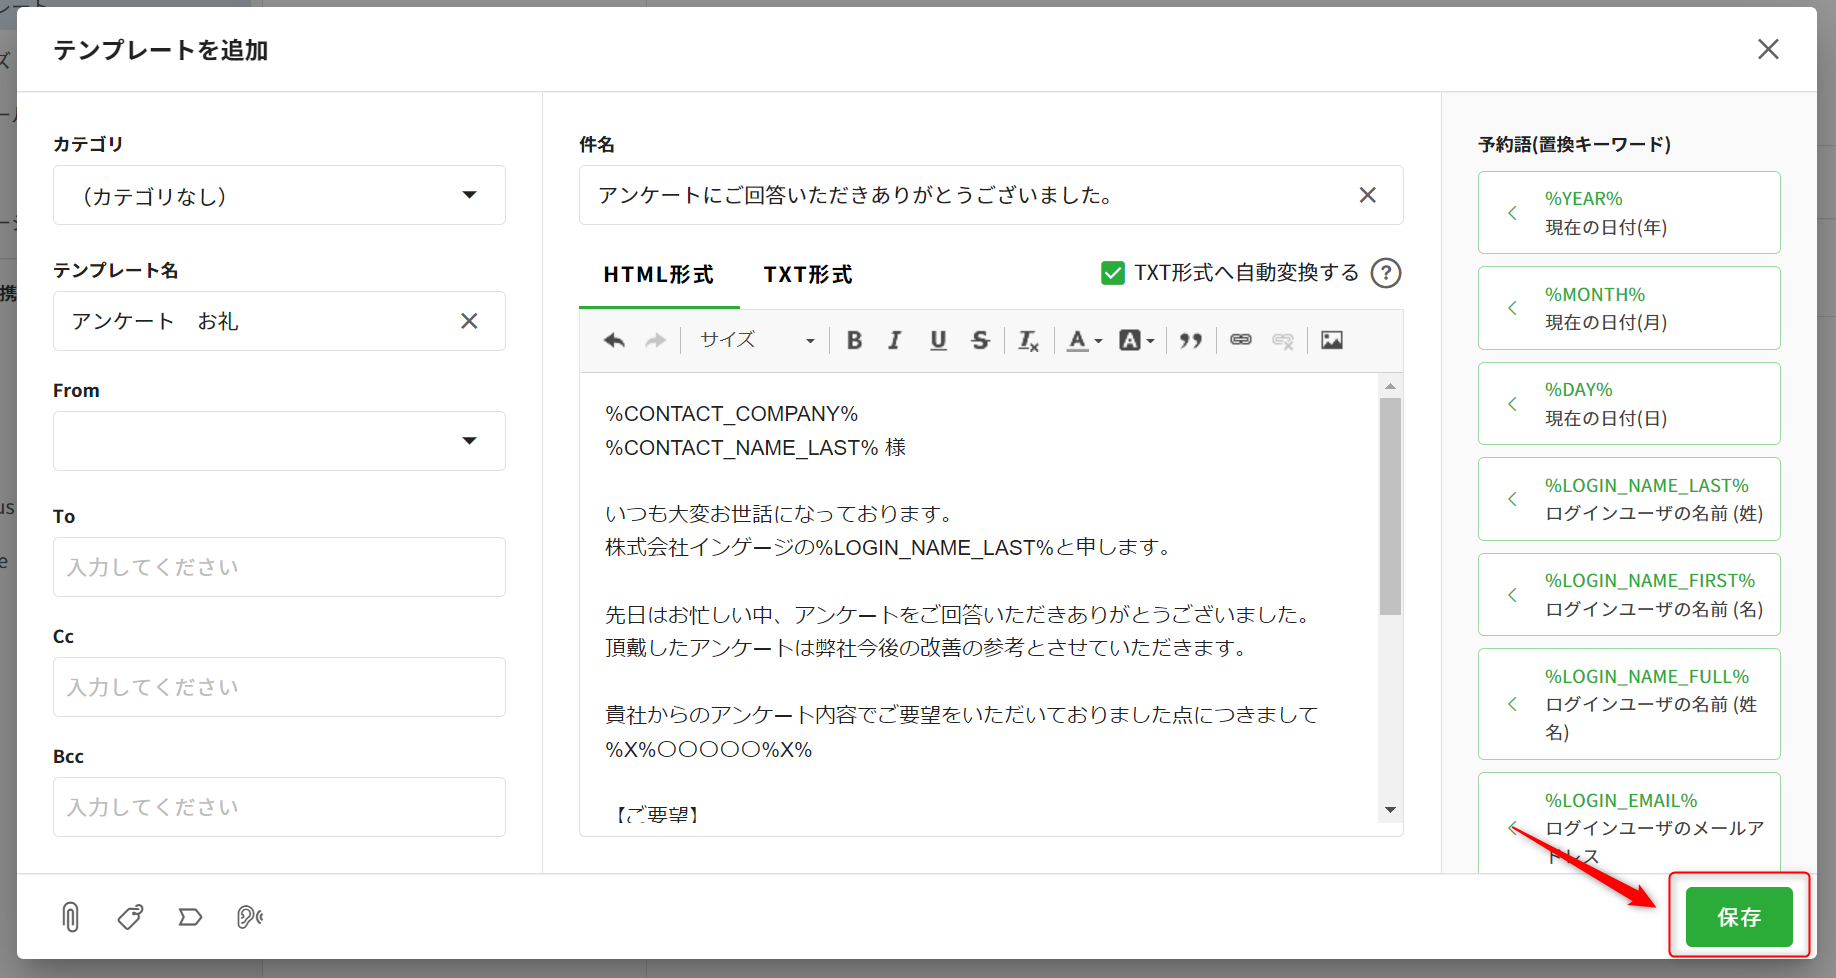The image size is (1836, 978).
Task: Insert an image with the picture icon
Action: point(1332,340)
